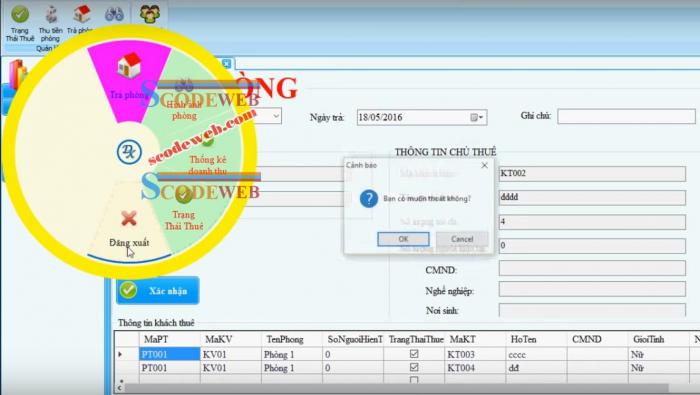Click the blue question mark icon in the dialog
This screenshot has width=700, height=395.
point(369,198)
